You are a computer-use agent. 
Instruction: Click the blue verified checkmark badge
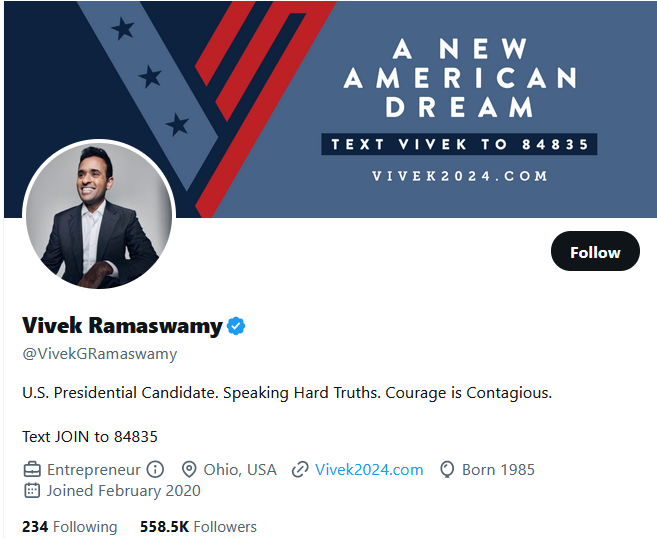[x=237, y=326]
